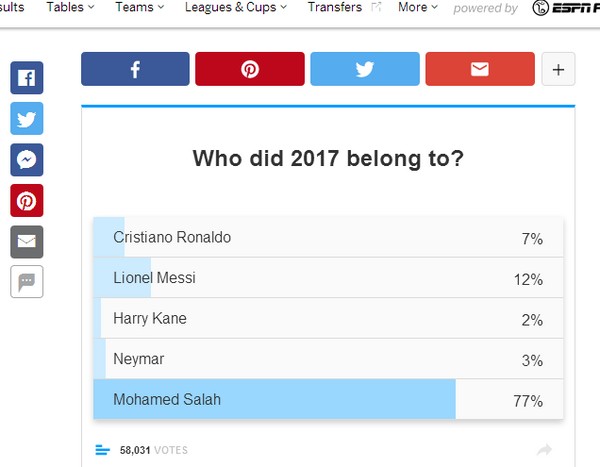Email the article from the sidebar envelope
The height and width of the screenshot is (467, 600).
point(27,242)
